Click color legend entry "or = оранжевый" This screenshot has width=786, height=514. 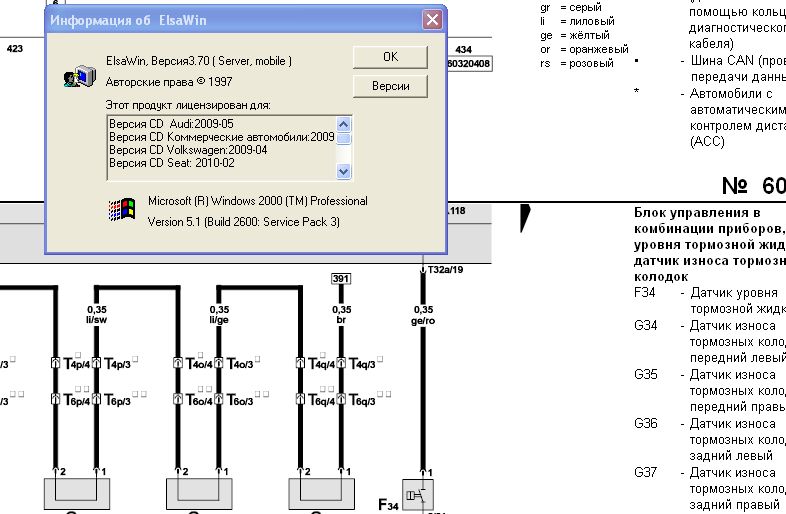click(x=584, y=49)
